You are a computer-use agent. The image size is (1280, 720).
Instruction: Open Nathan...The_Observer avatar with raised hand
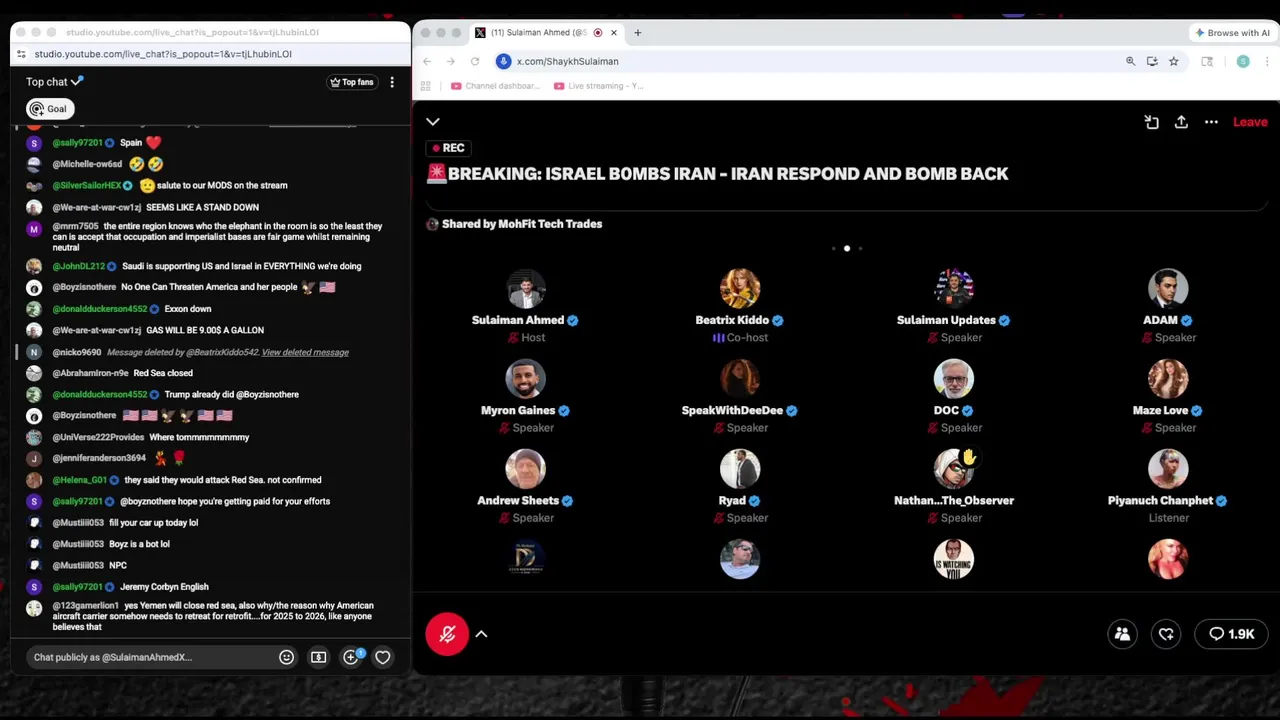tap(953, 469)
